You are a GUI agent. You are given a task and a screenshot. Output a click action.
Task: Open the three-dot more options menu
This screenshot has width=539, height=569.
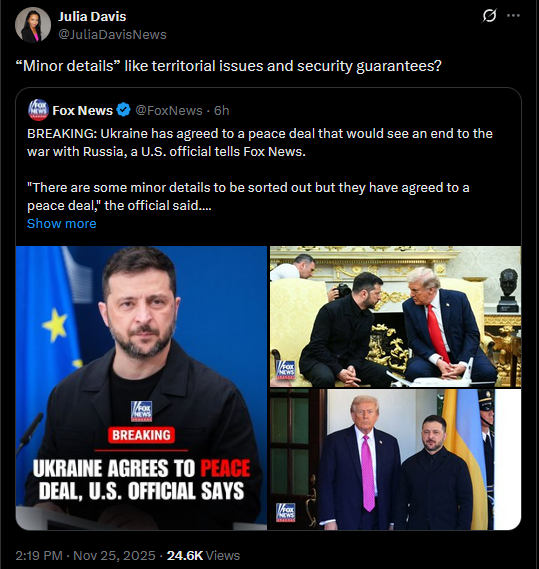tap(513, 16)
